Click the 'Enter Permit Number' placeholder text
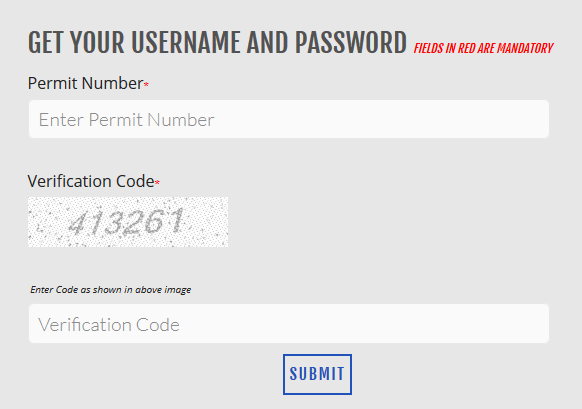Viewport: 582px width, 409px height. point(127,120)
